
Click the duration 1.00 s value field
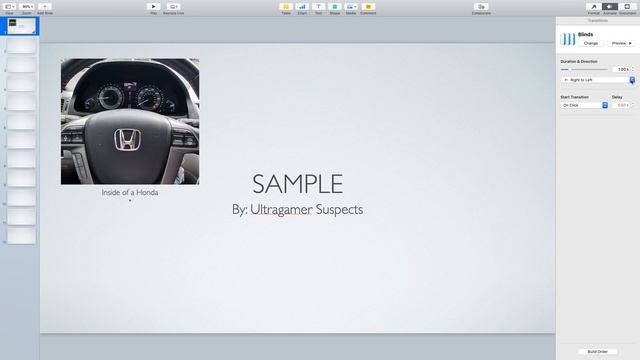click(x=622, y=70)
